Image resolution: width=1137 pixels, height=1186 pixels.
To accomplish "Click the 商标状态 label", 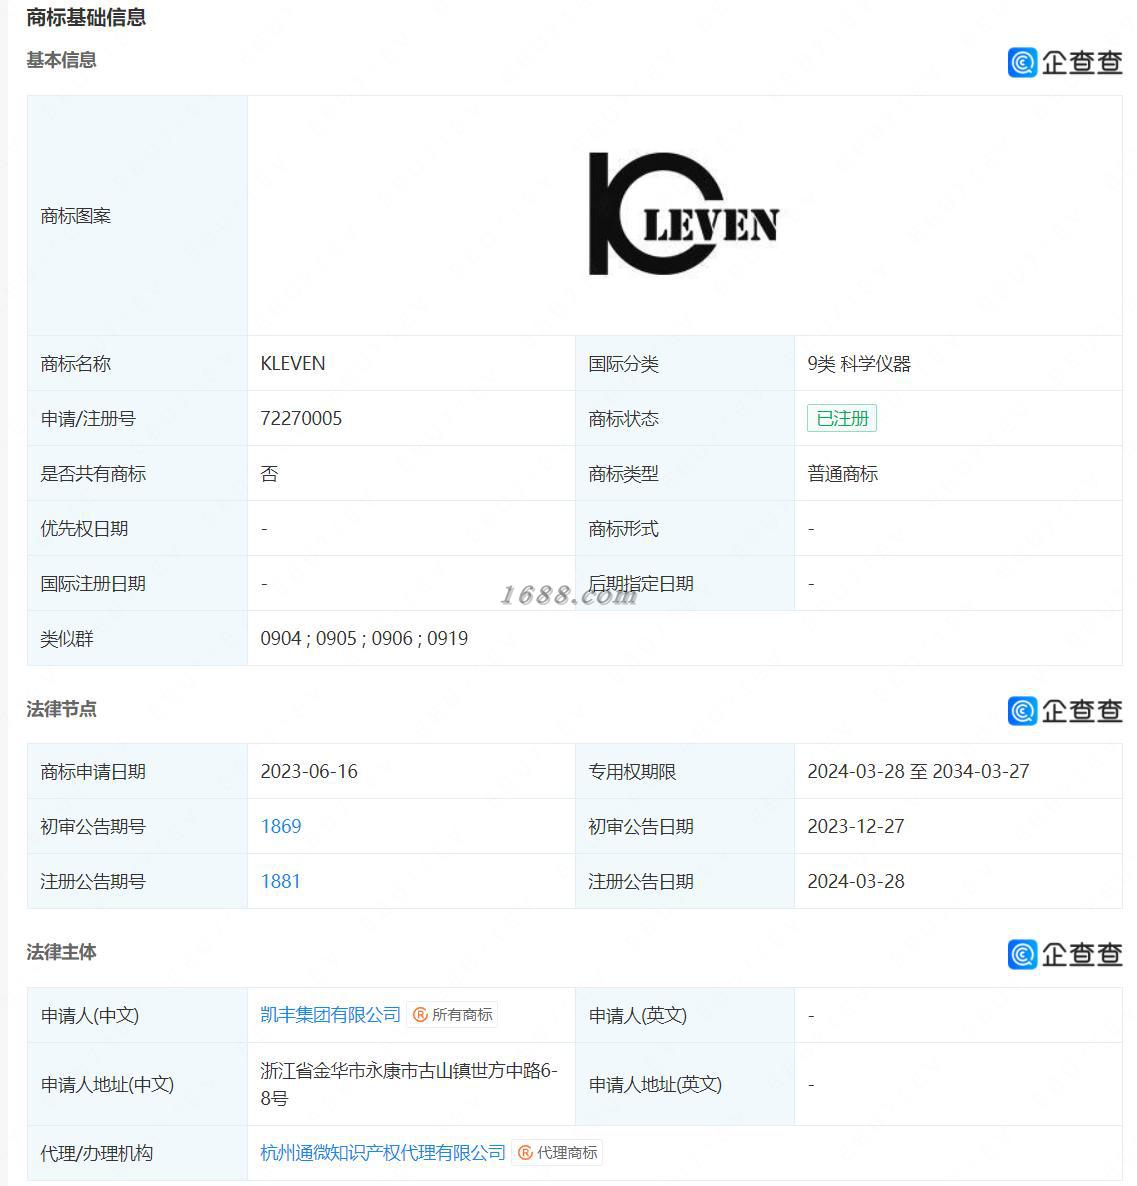I will click(x=623, y=418).
